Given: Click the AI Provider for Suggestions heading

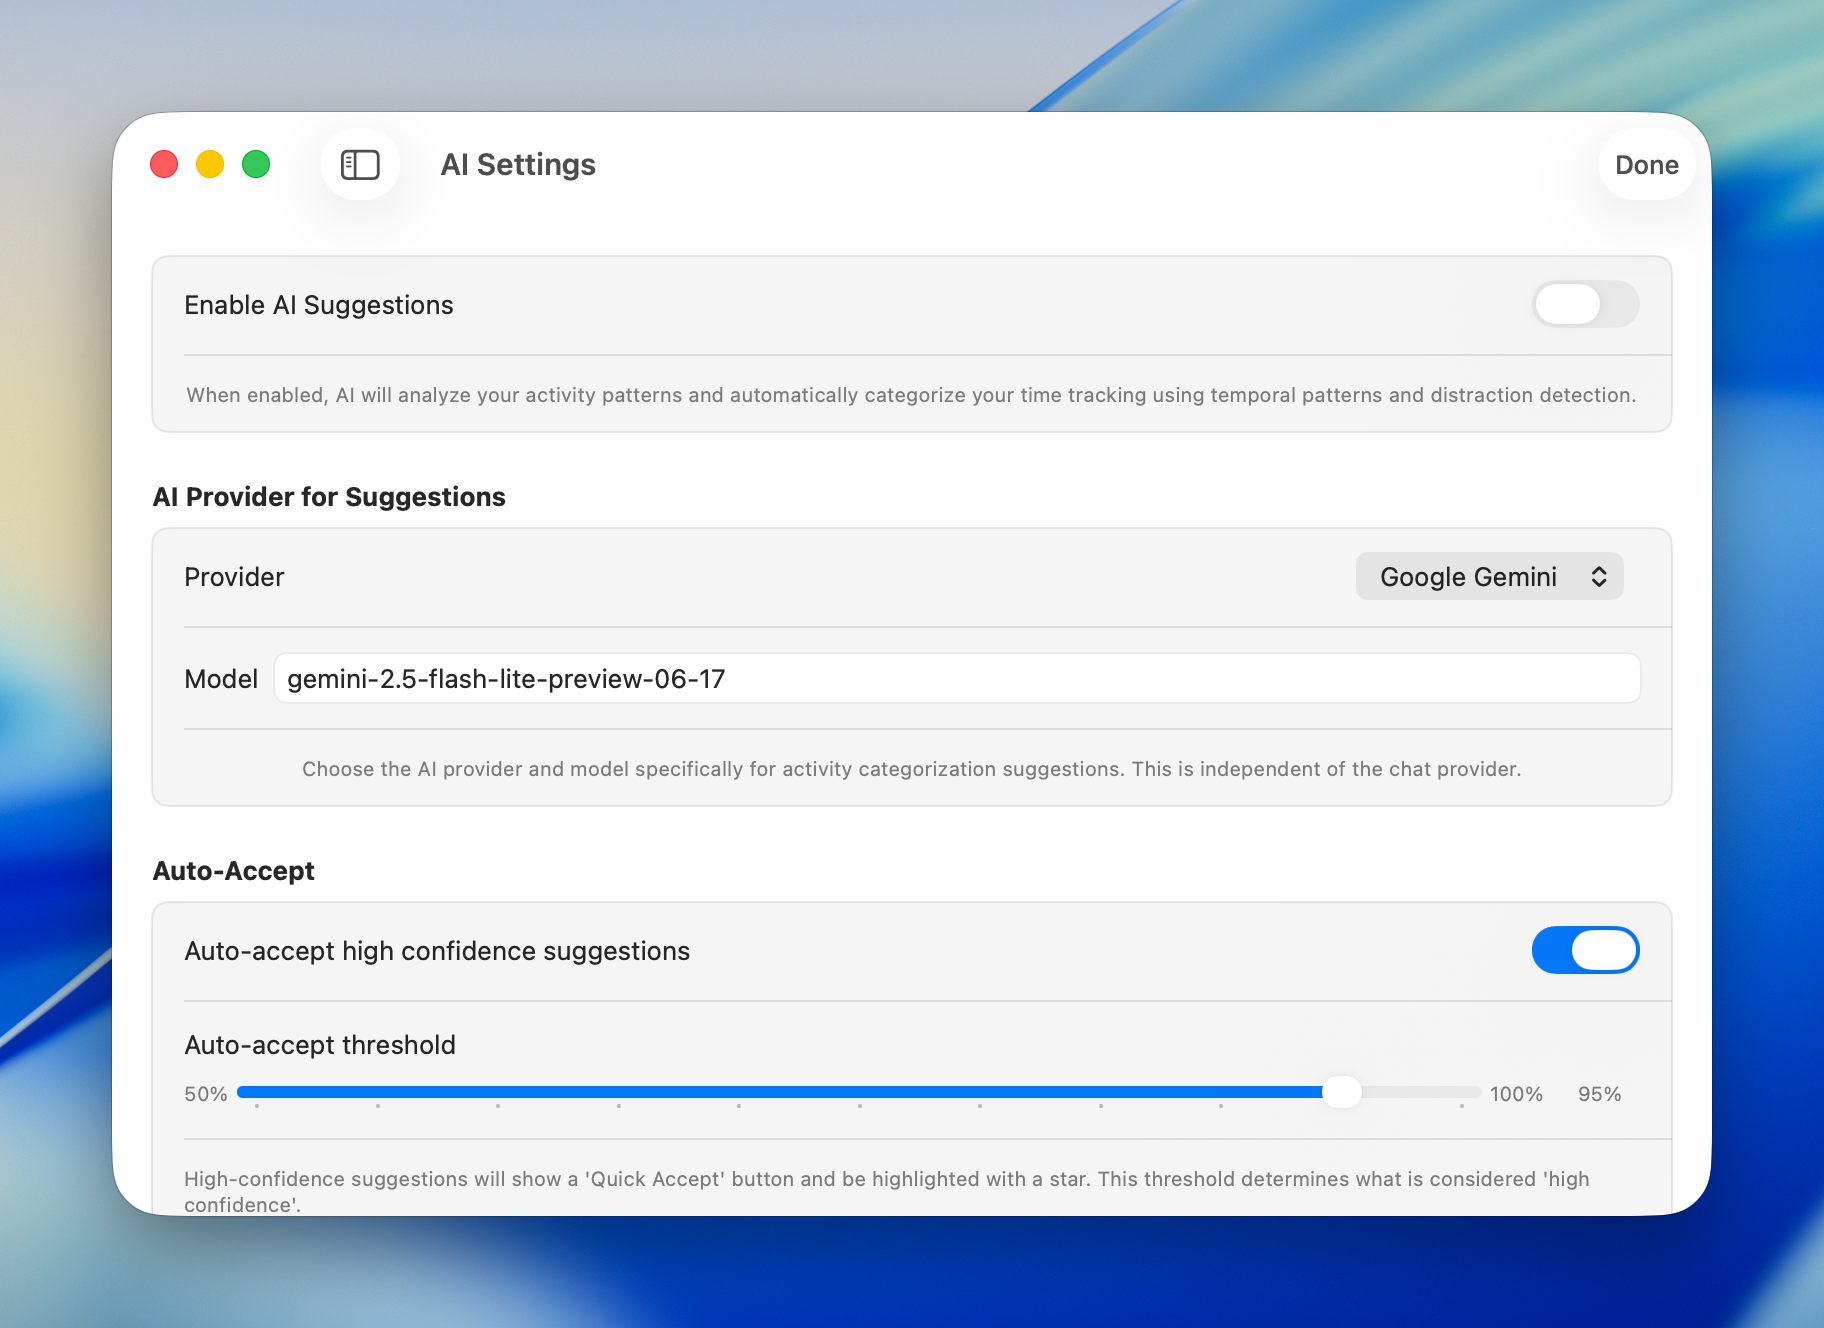Looking at the screenshot, I should tap(329, 497).
